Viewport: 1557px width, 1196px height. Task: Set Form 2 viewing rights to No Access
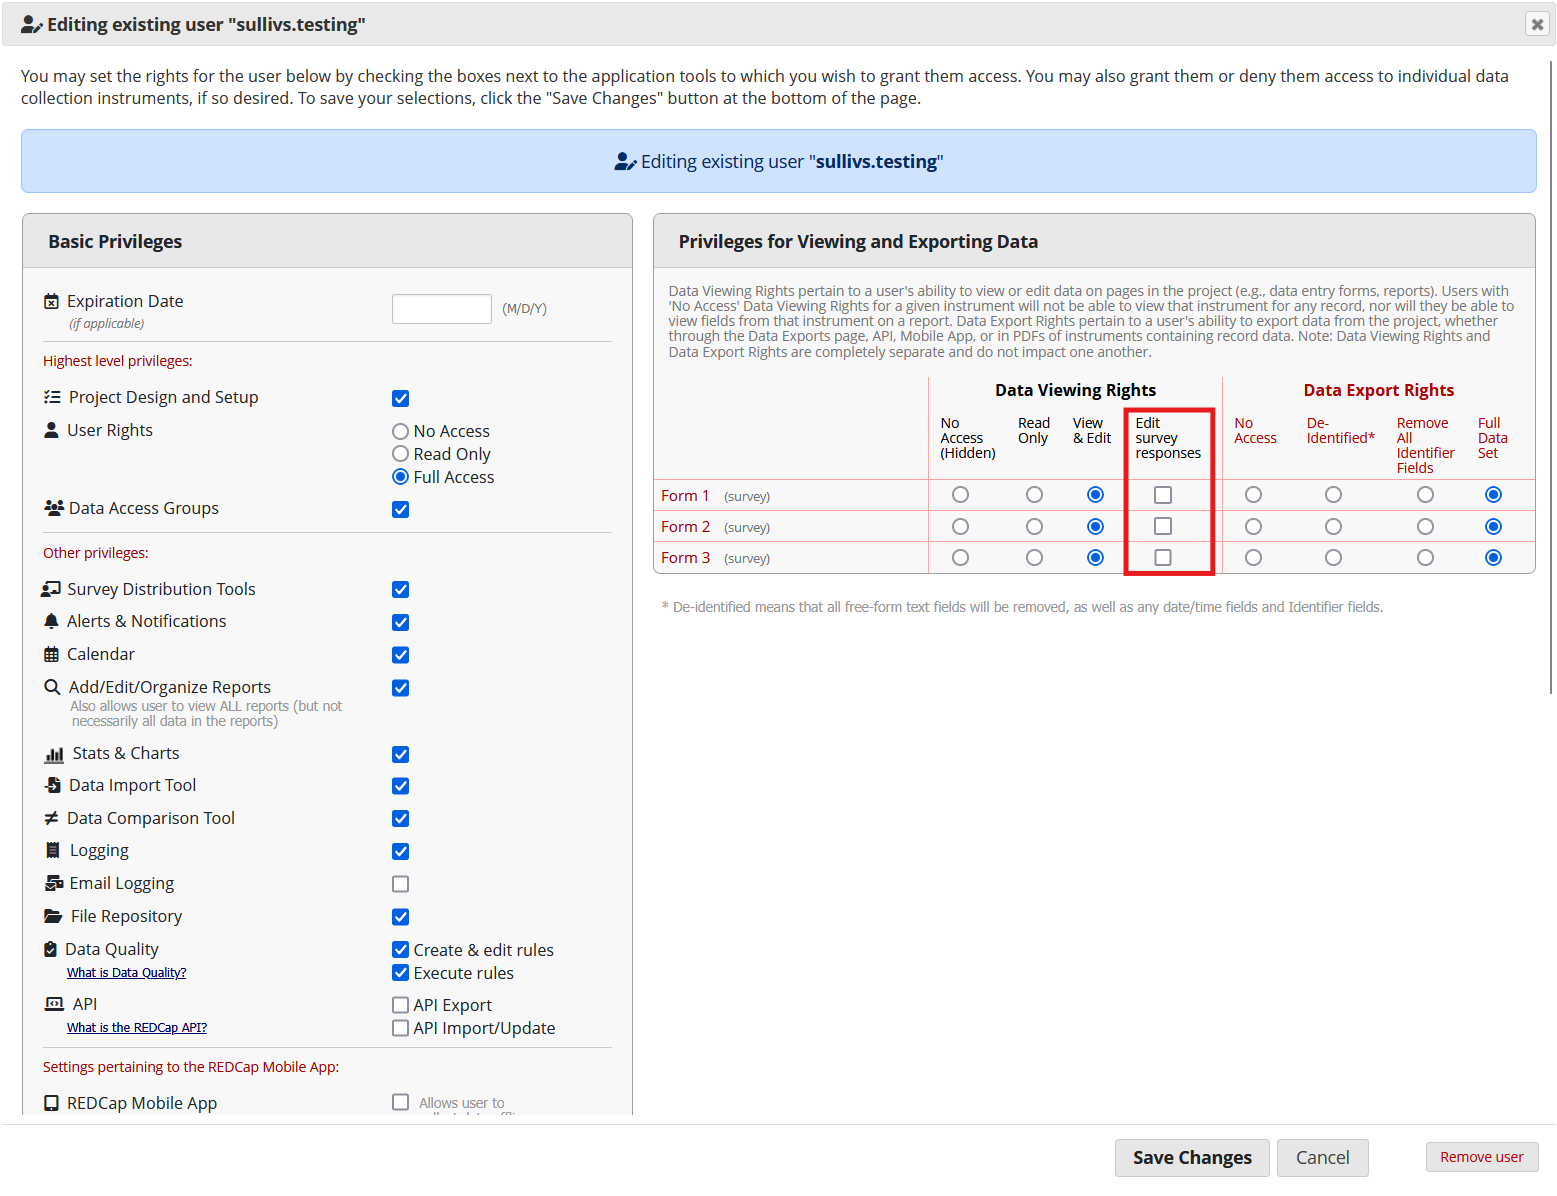click(960, 526)
